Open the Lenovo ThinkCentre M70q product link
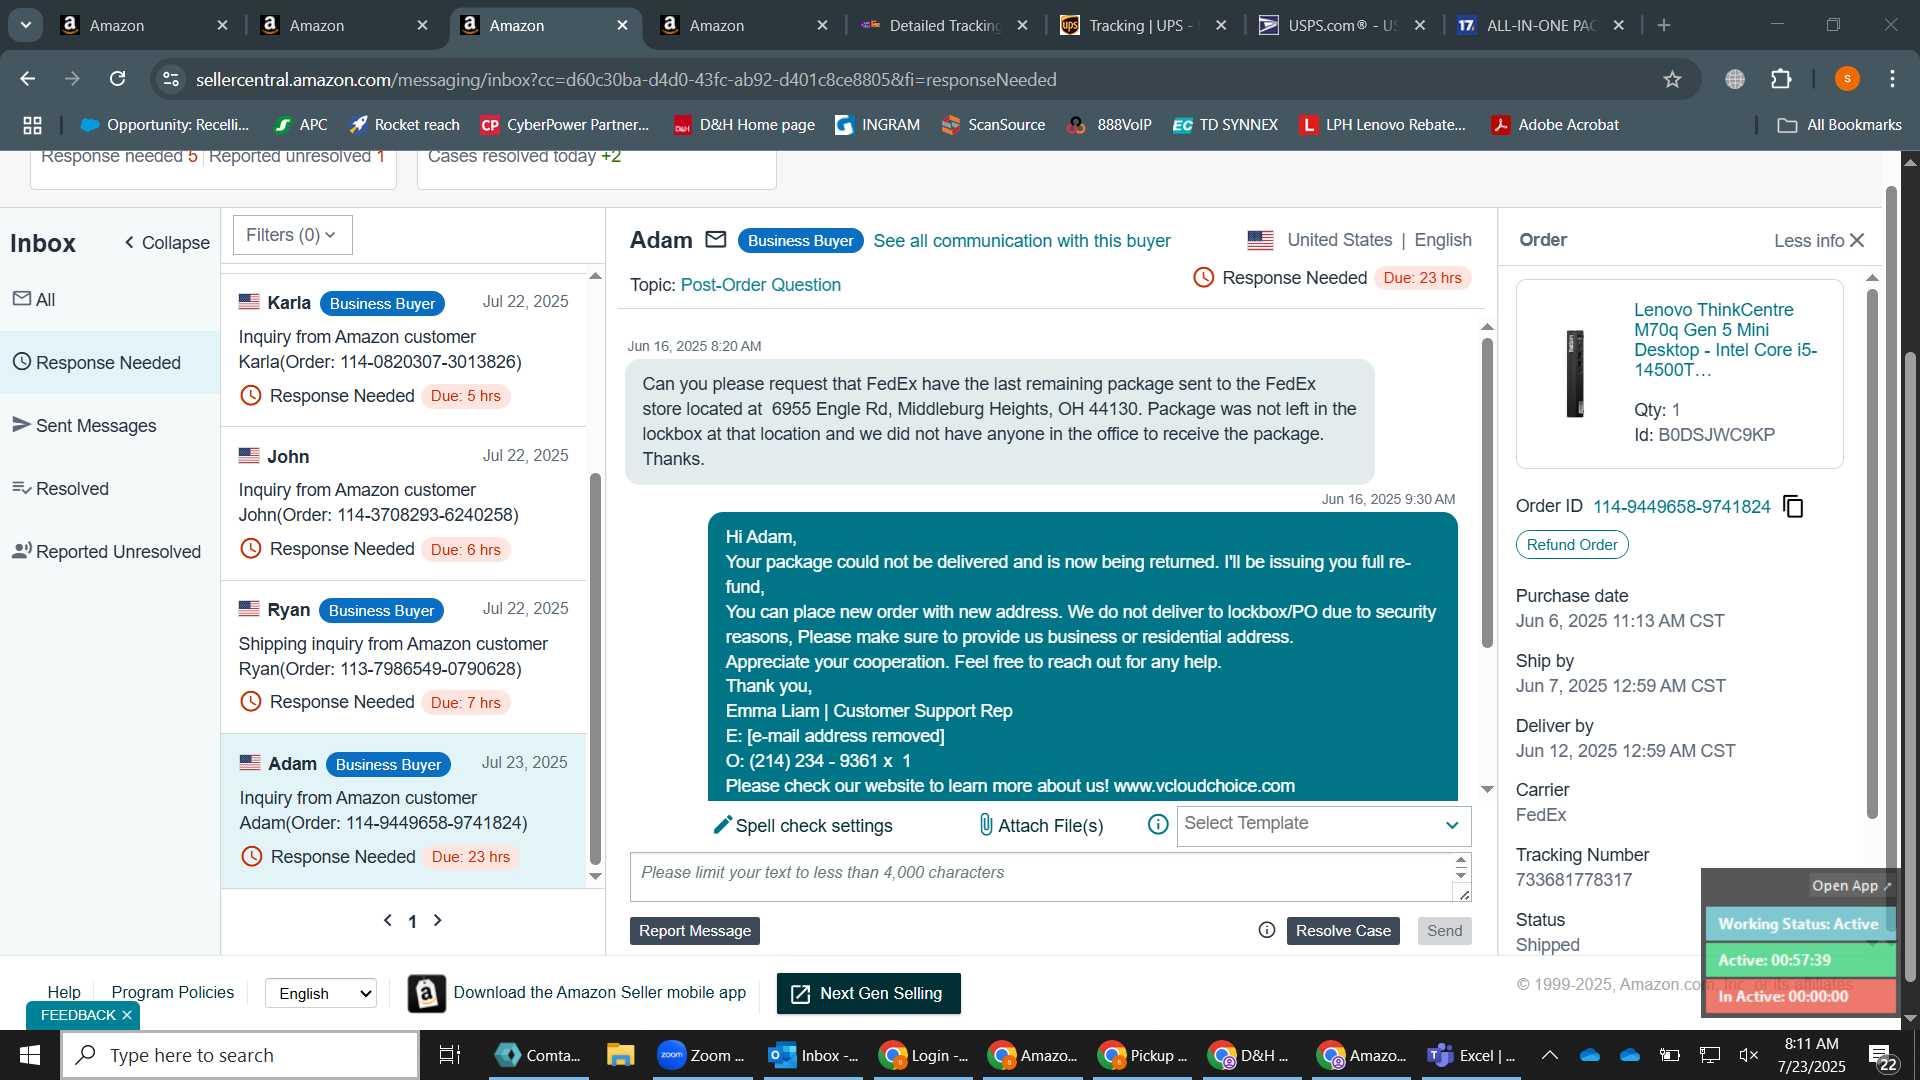The height and width of the screenshot is (1080, 1920). [1725, 340]
